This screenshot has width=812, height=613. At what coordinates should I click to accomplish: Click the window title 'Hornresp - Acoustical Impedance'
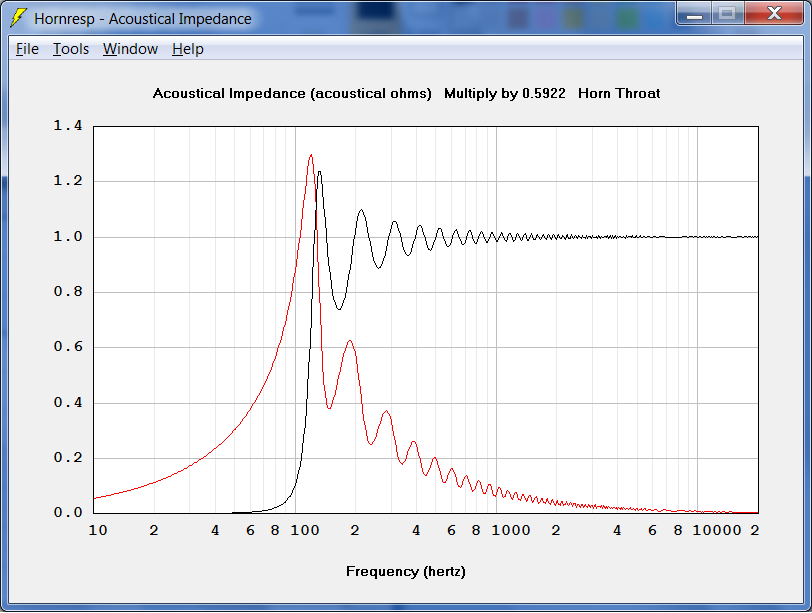tap(142, 19)
